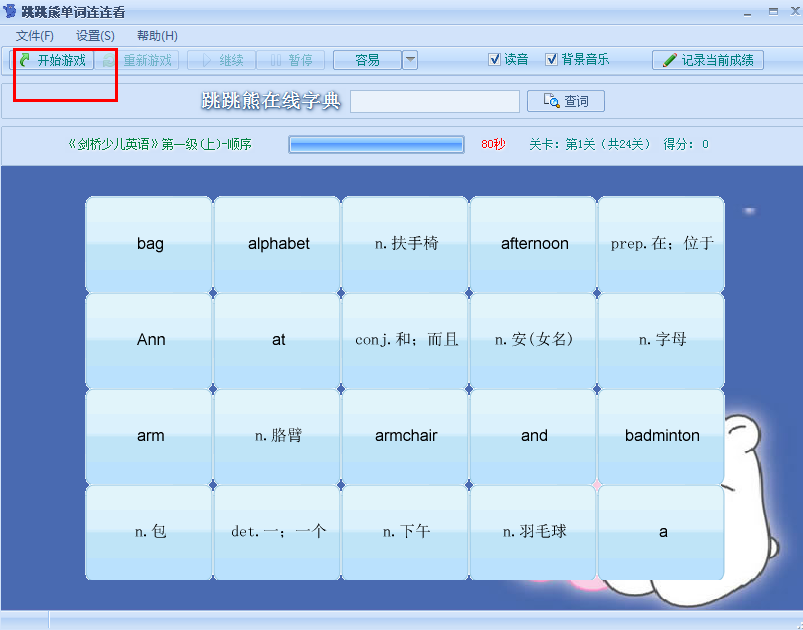803x630 pixels.
Task: Toggle the 背景音乐 background music checkbox
Action: [x=551, y=59]
